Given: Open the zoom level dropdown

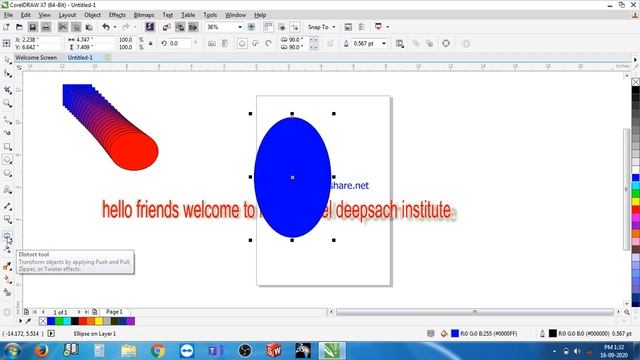Looking at the screenshot, I should (240, 27).
